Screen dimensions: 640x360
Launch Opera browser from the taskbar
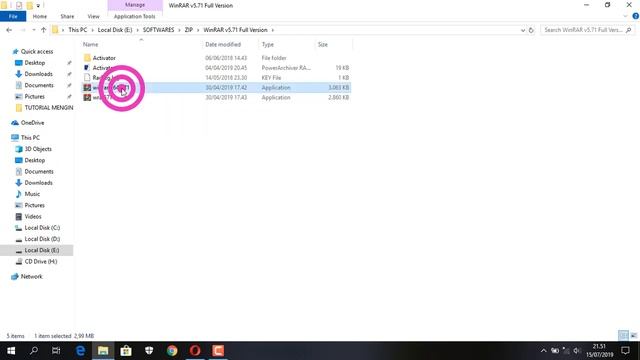(195, 351)
